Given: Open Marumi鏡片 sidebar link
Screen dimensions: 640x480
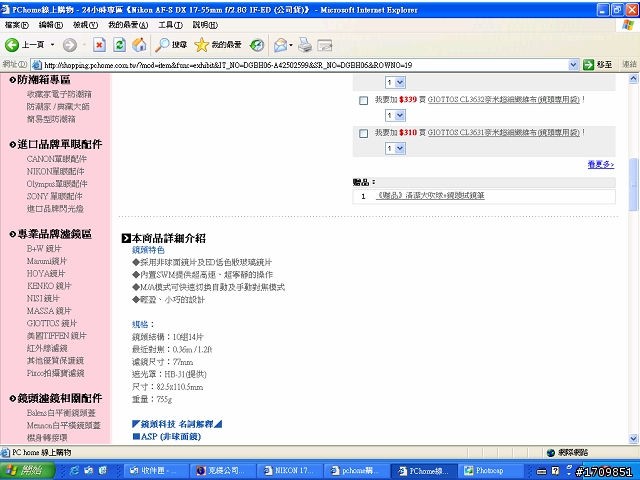Looking at the screenshot, I should pos(47,261).
